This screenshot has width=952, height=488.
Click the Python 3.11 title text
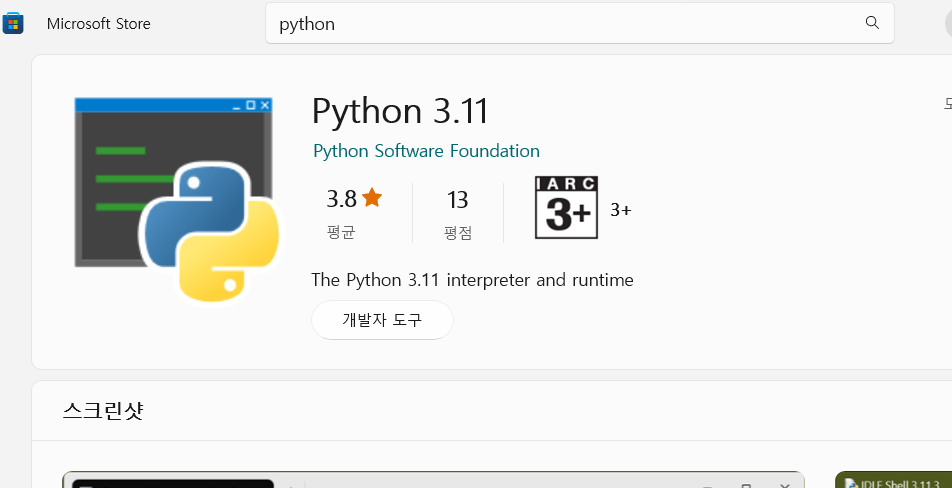[x=400, y=111]
